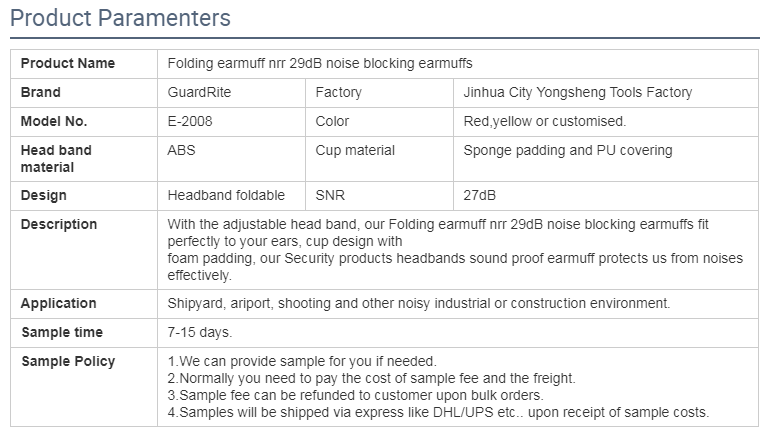Select the GuardRite brand value
The height and width of the screenshot is (442, 775).
point(198,92)
